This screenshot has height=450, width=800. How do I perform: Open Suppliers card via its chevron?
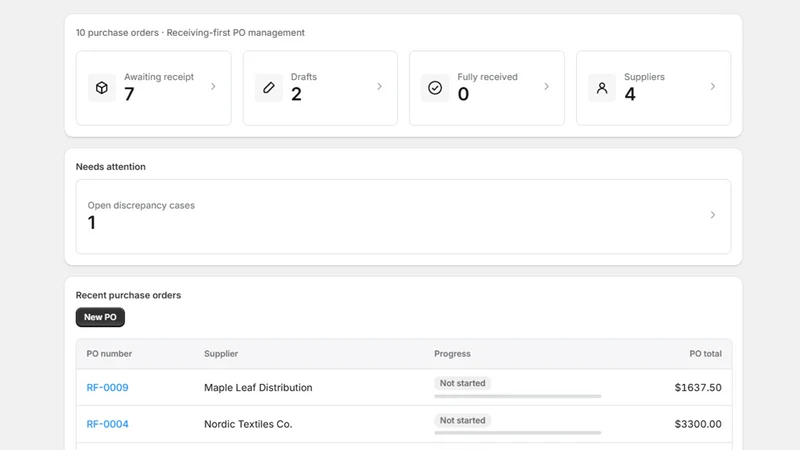713,87
